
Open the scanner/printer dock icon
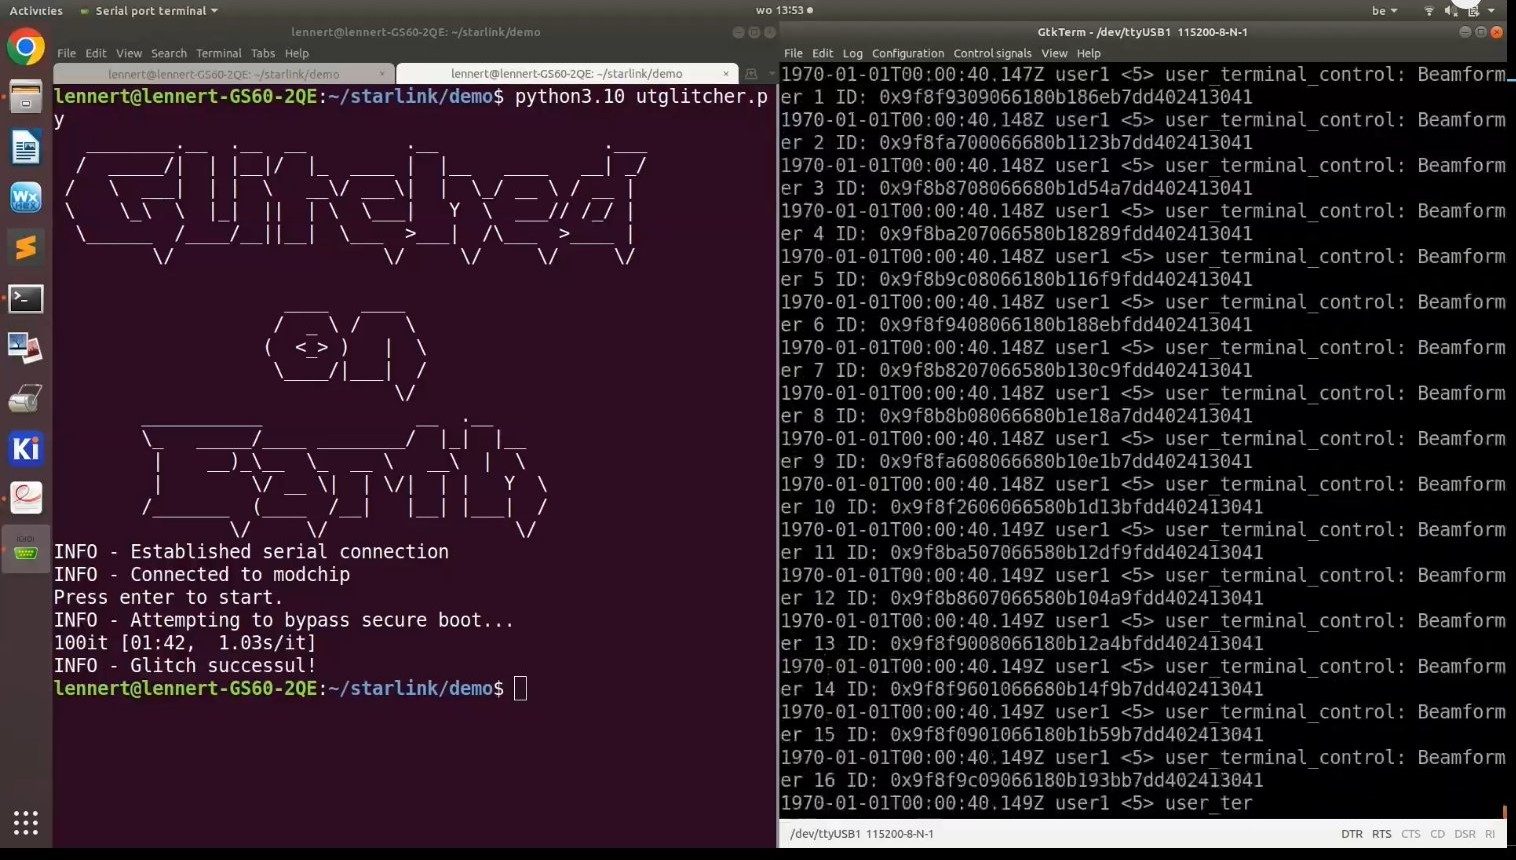point(26,399)
